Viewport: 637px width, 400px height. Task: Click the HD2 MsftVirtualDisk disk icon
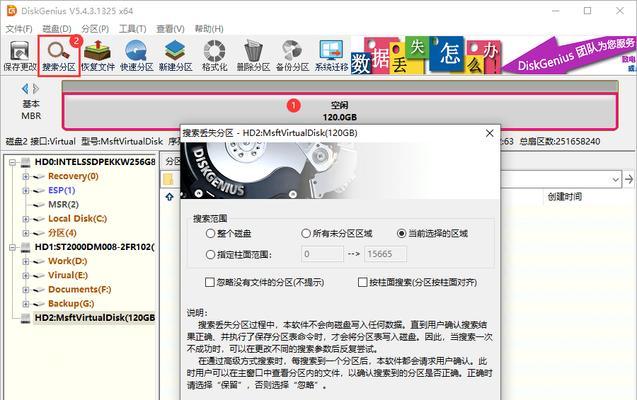point(26,318)
